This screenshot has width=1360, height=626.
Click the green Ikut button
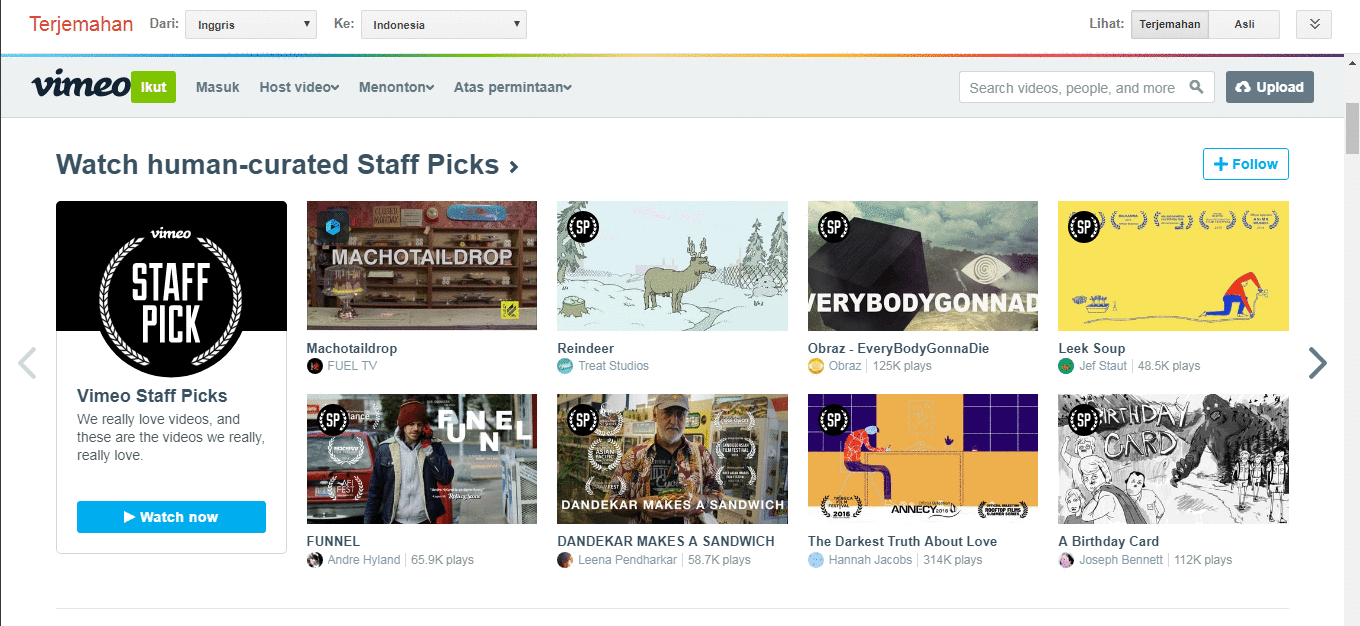(153, 87)
